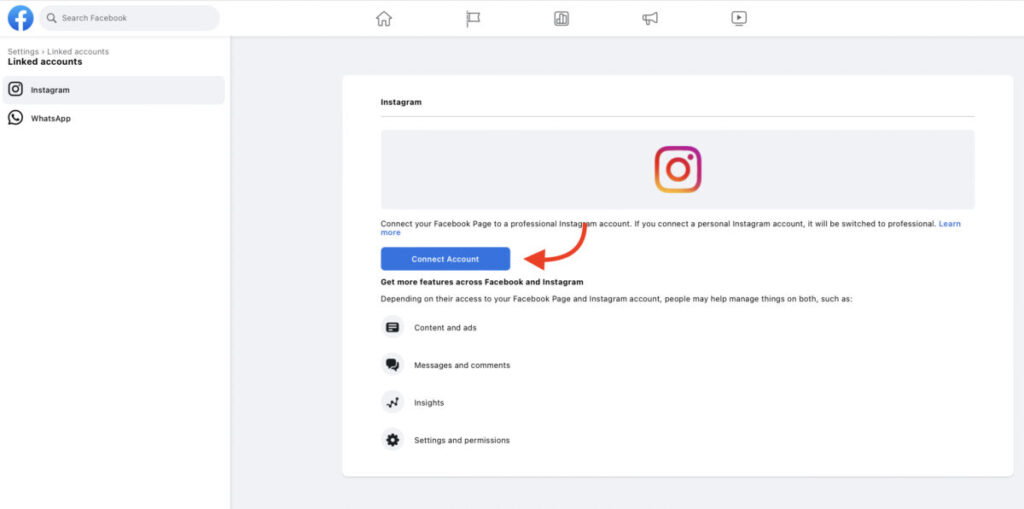Screen dimensions: 1024x509
Task: Click the Instagram icon in the sidebar
Action: click(16, 90)
